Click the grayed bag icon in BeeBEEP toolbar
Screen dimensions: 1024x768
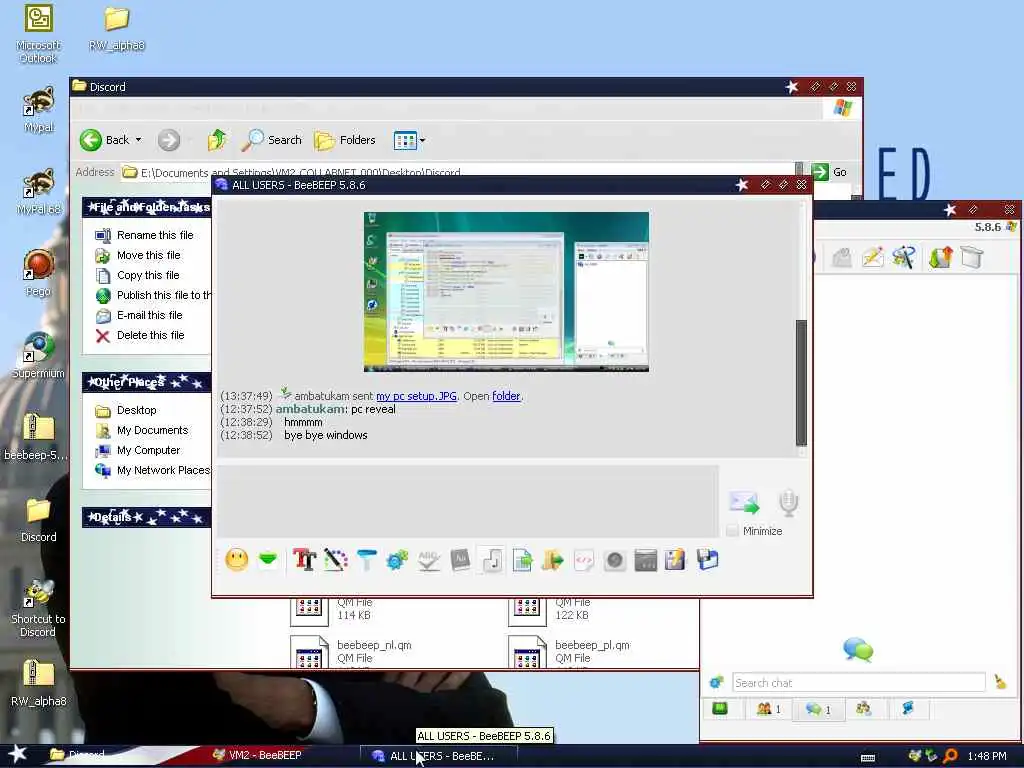tap(842, 257)
